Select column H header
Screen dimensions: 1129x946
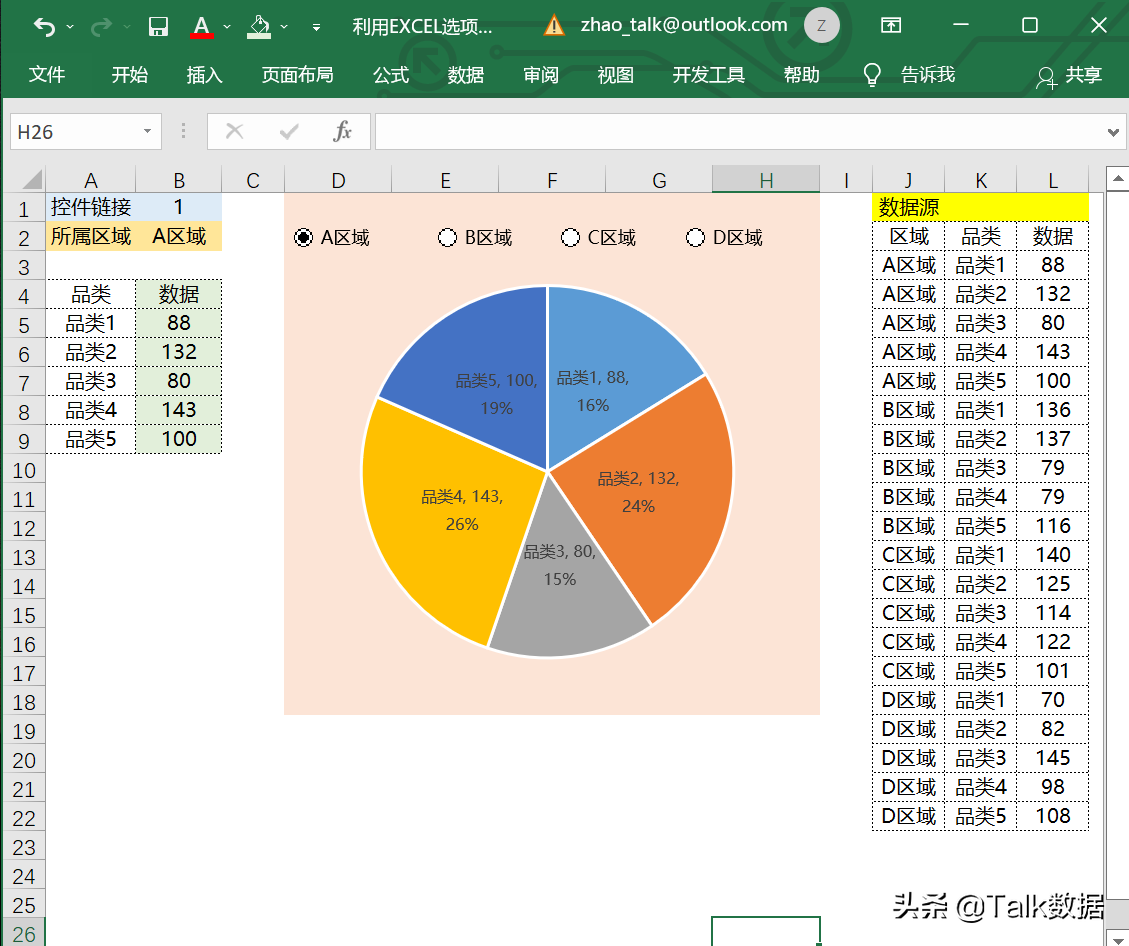[x=766, y=179]
